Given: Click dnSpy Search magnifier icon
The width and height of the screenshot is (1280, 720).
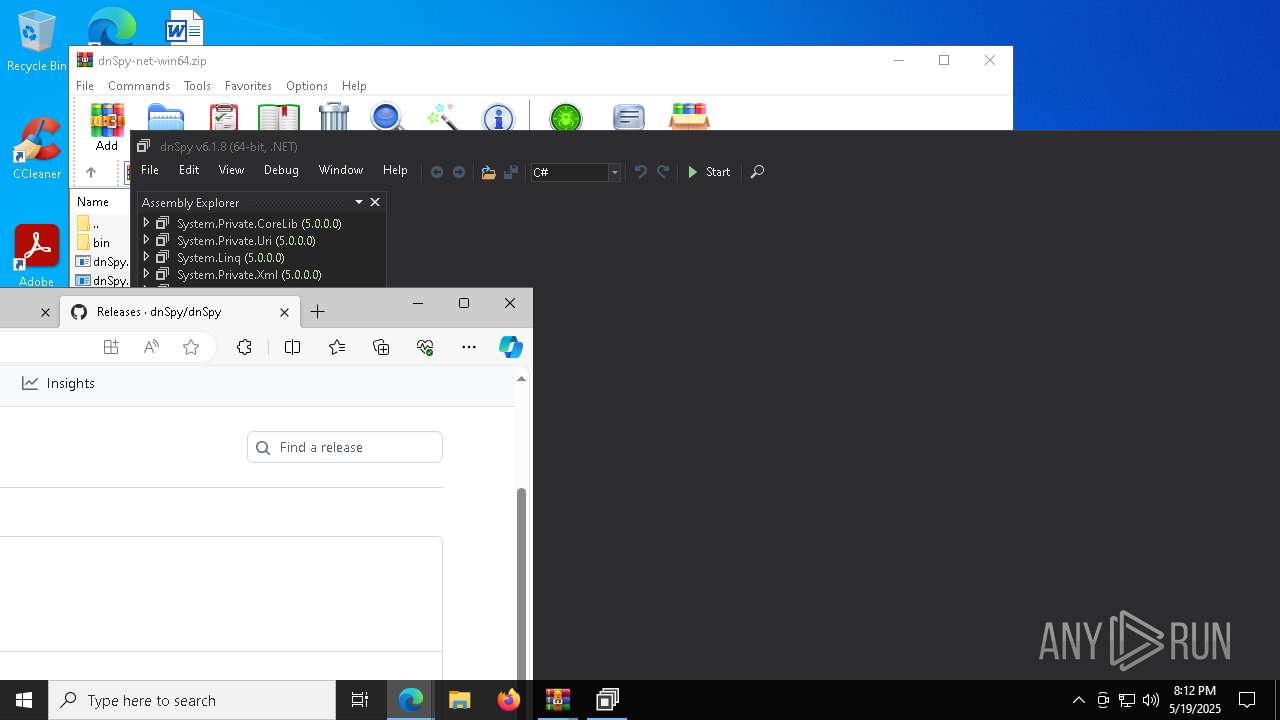Looking at the screenshot, I should (x=757, y=172).
